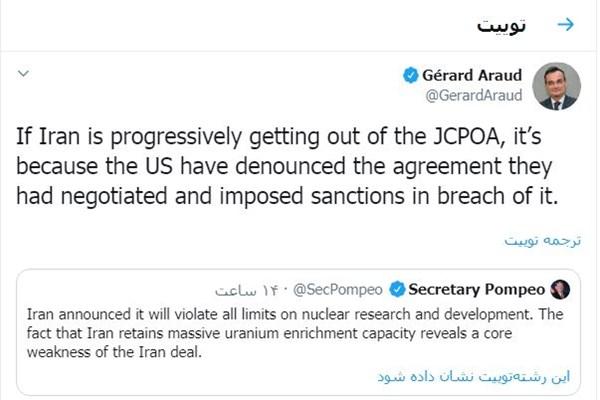Open the tweet options chevron menu
The height and width of the screenshot is (400, 600).
[x=24, y=75]
